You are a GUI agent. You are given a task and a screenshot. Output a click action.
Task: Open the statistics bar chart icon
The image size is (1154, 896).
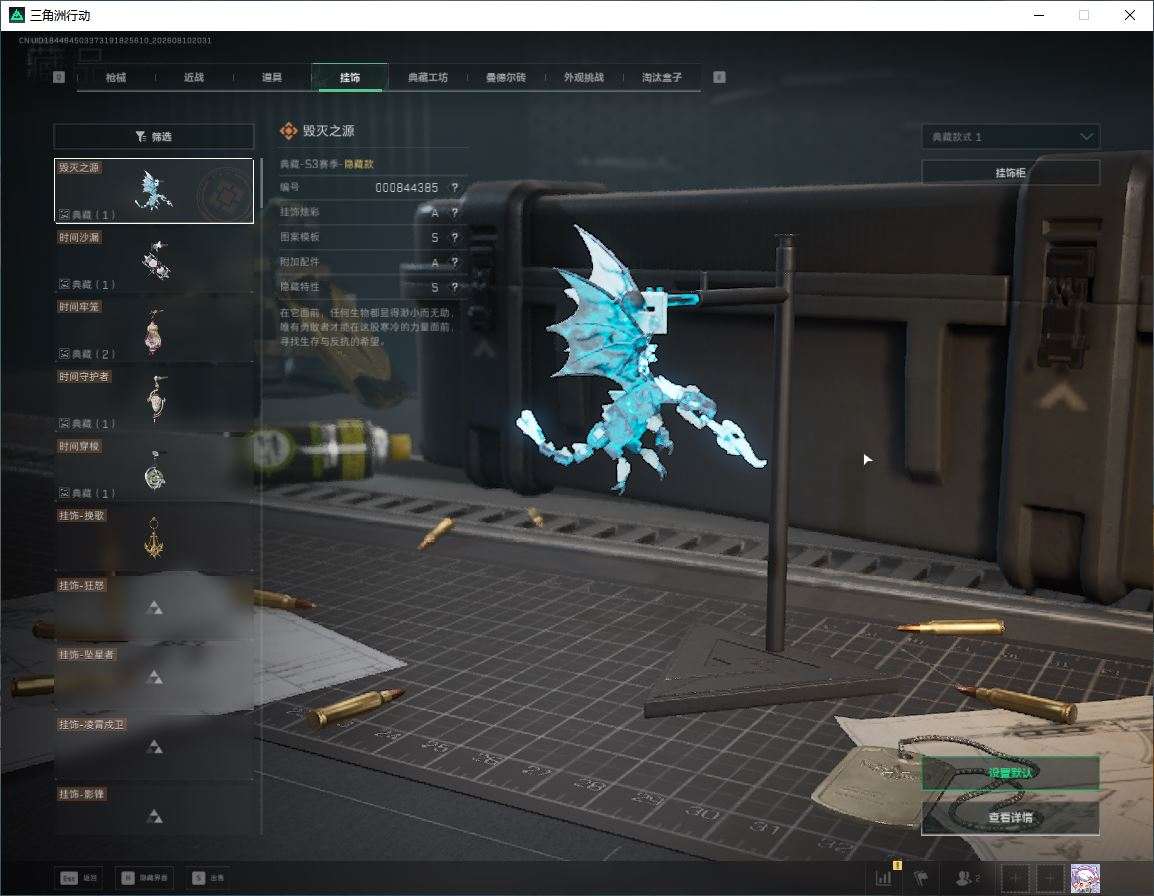(x=883, y=878)
